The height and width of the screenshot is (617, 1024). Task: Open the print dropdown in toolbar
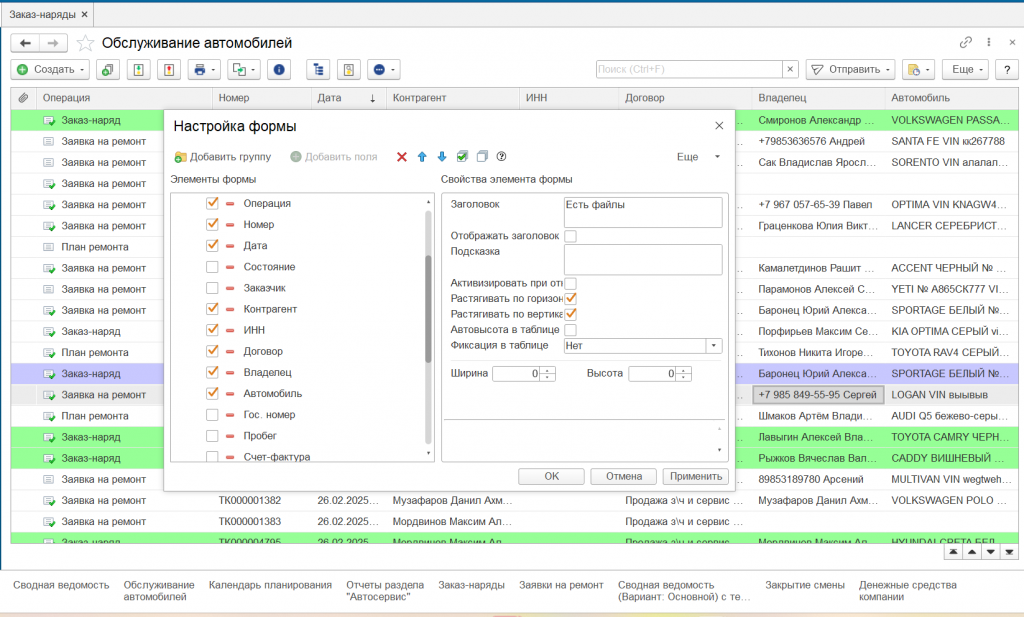pyautogui.click(x=204, y=70)
